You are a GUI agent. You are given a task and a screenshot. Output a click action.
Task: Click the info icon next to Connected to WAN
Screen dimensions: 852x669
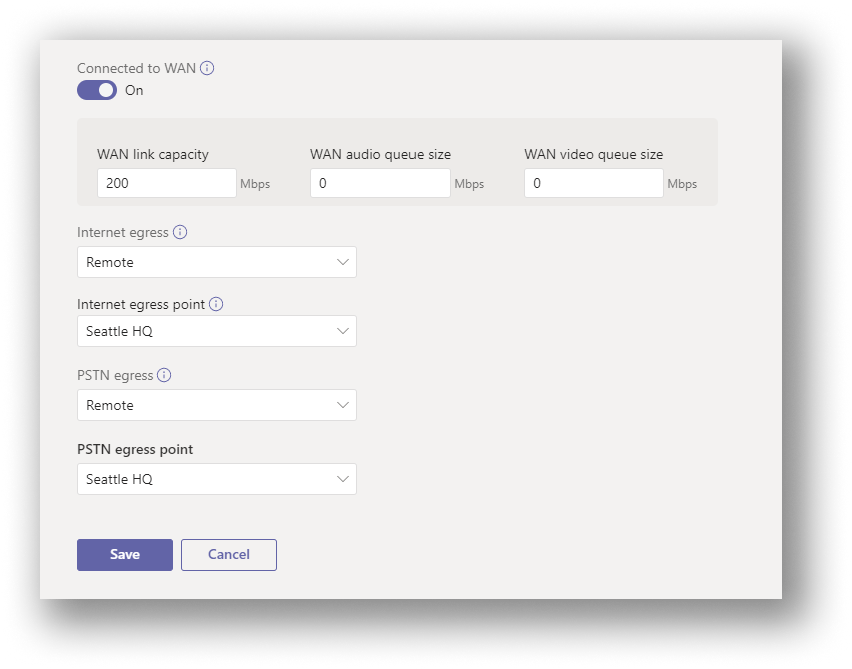click(x=207, y=68)
